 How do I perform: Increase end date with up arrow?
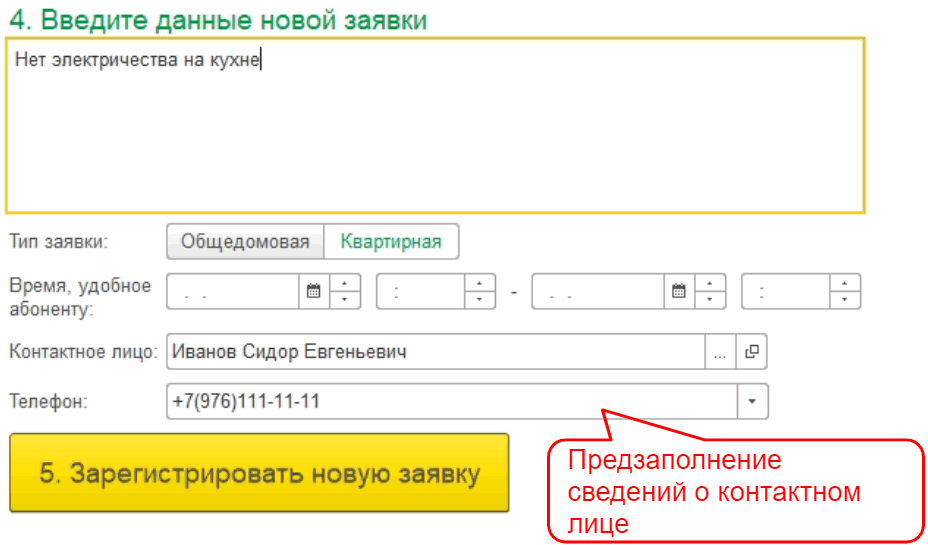pos(710,283)
